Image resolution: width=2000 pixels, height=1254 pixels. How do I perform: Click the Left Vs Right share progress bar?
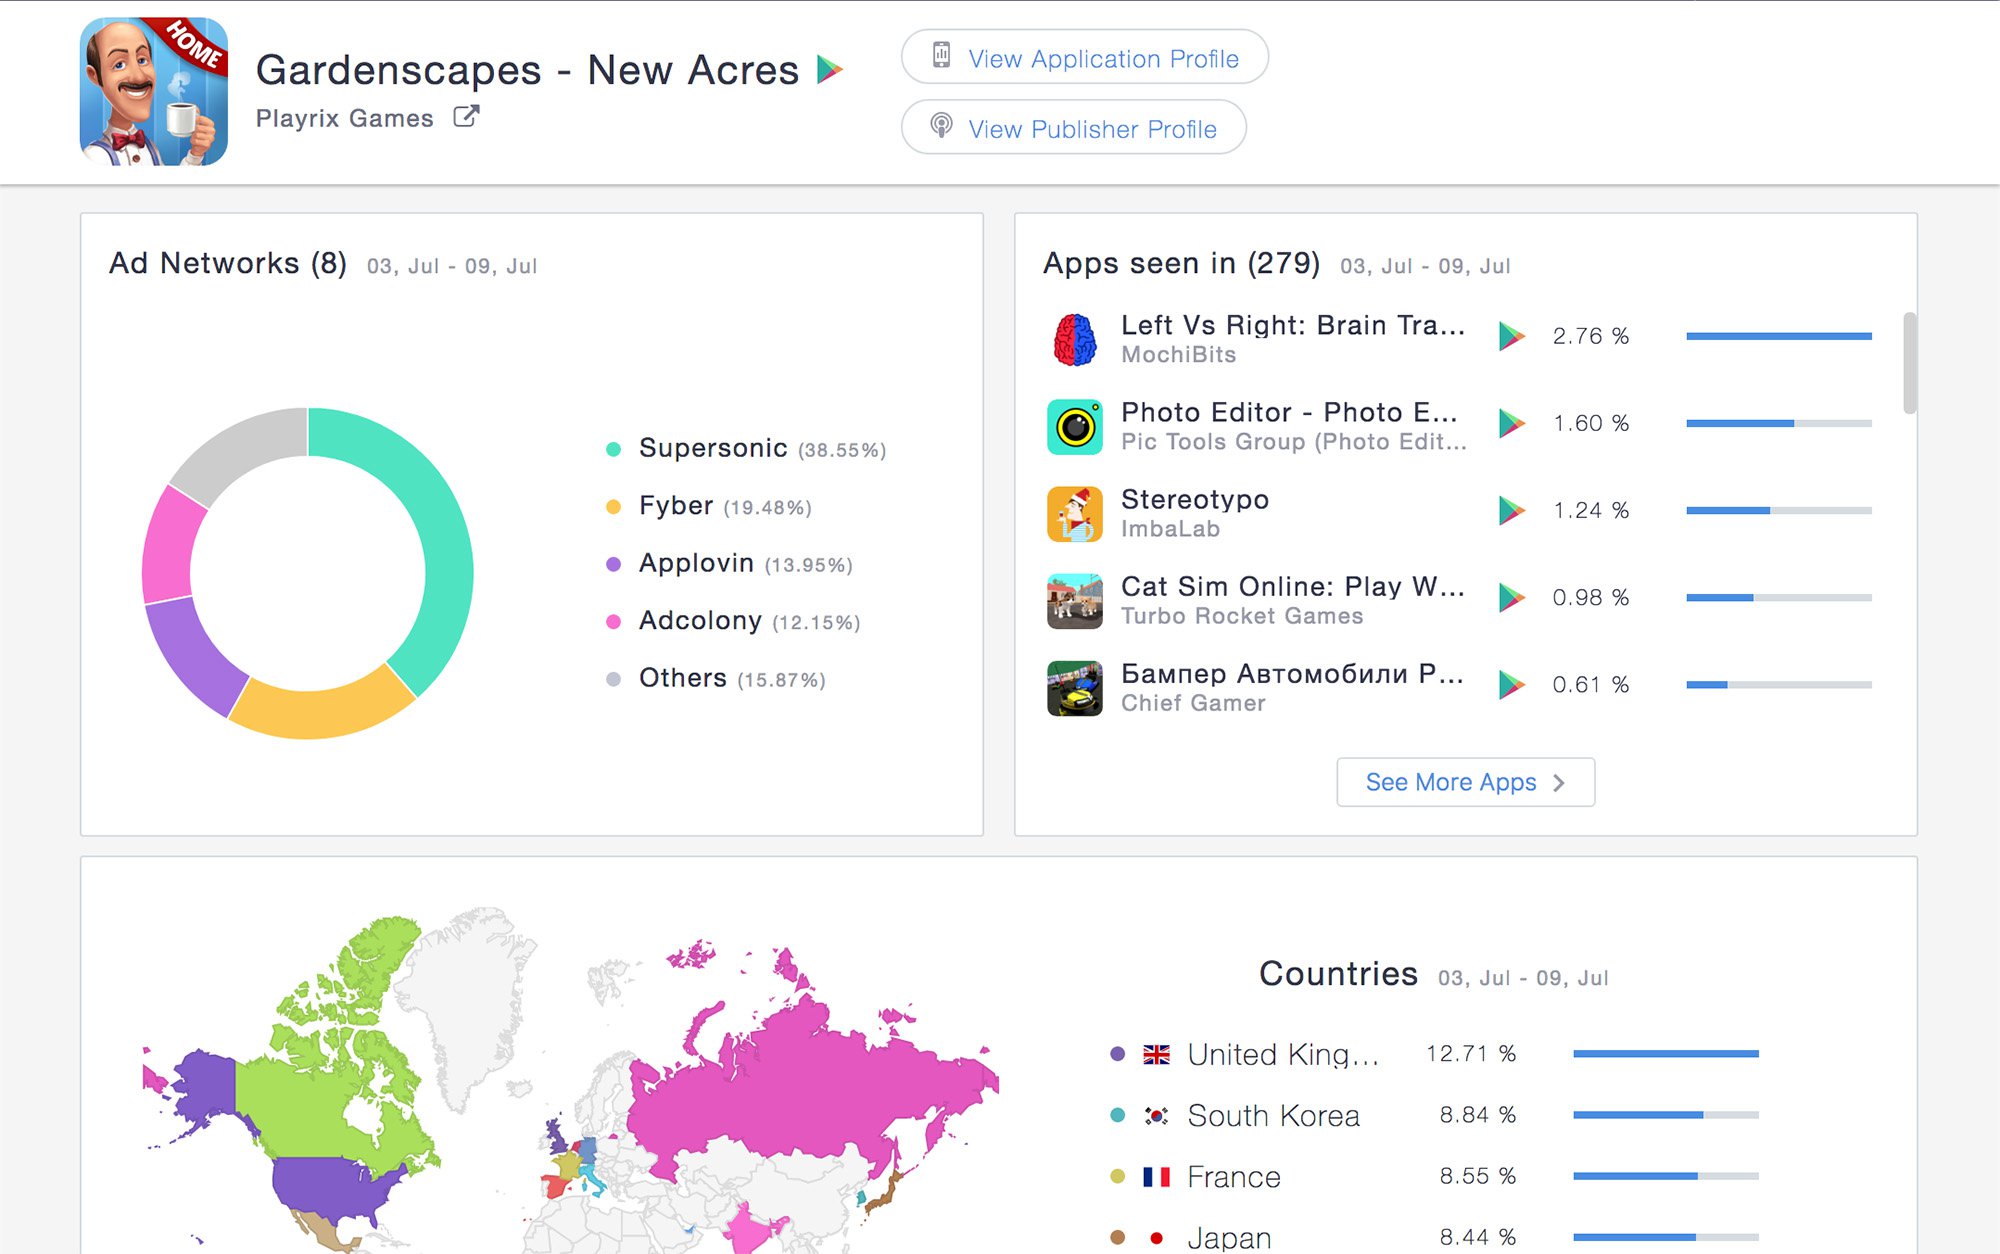[x=1779, y=336]
